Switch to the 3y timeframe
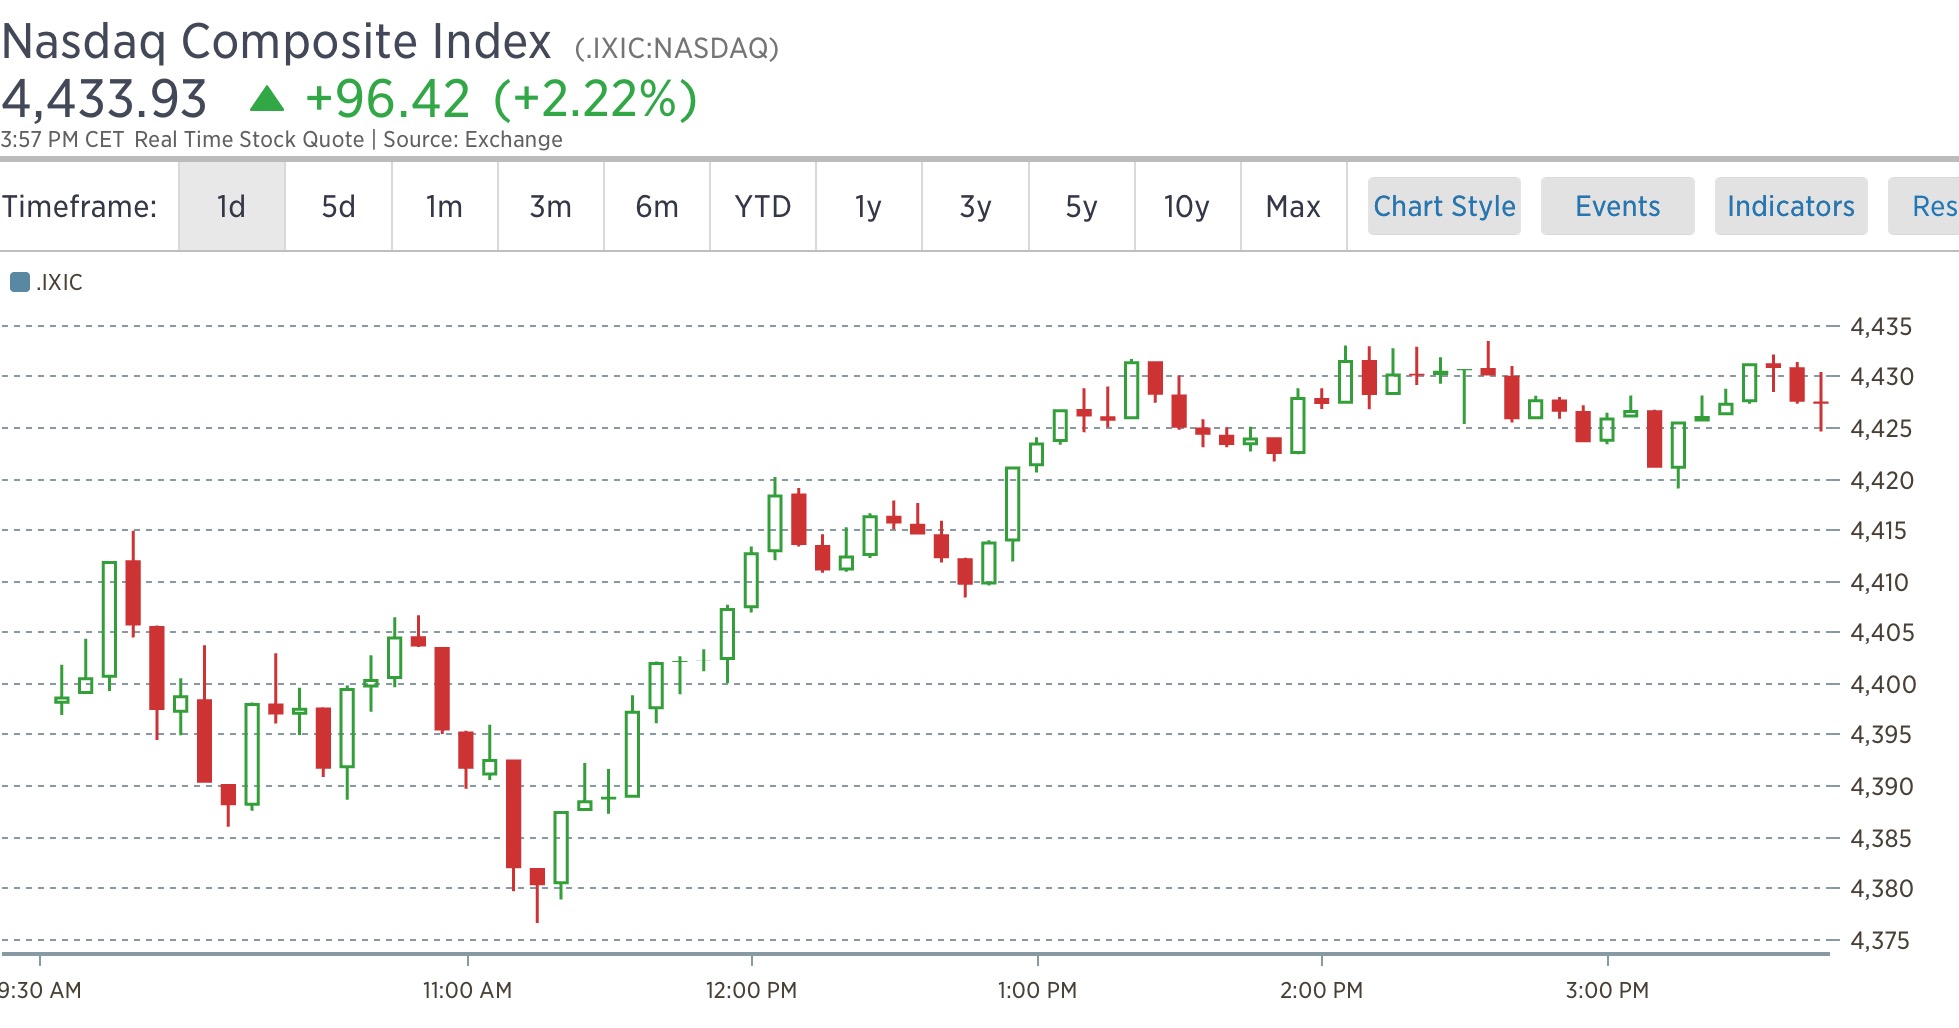The height and width of the screenshot is (1028, 1959). click(x=975, y=206)
